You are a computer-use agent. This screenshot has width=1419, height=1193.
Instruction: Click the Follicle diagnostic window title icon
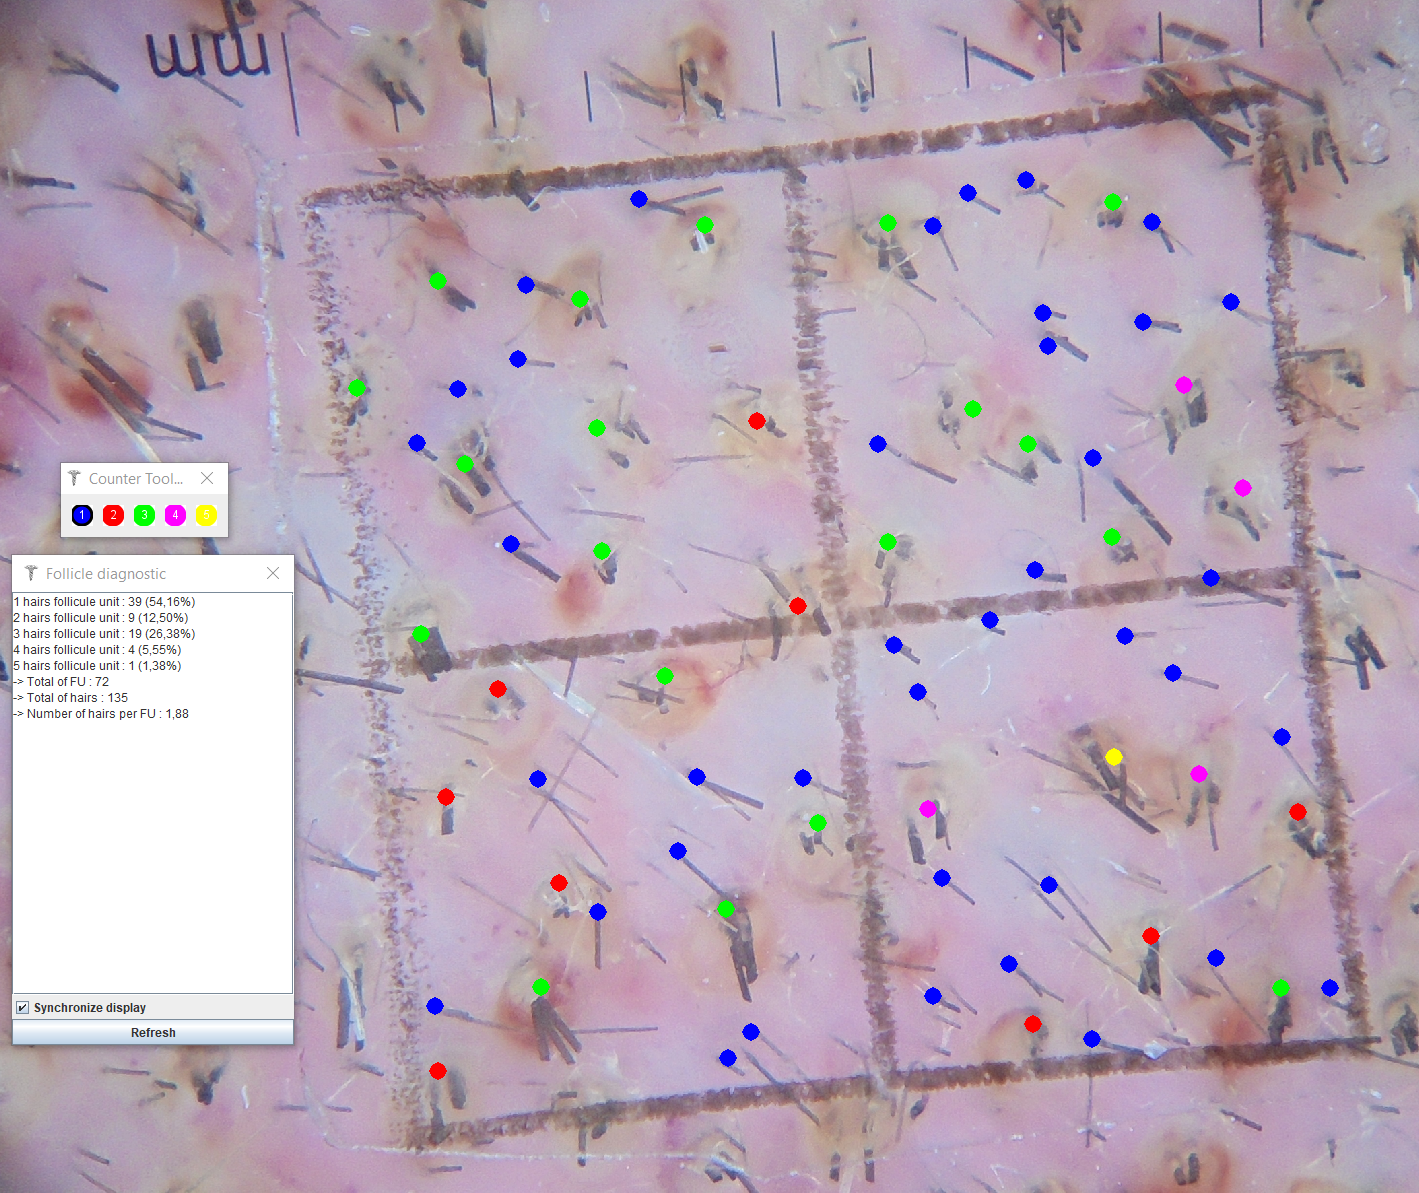[31, 573]
